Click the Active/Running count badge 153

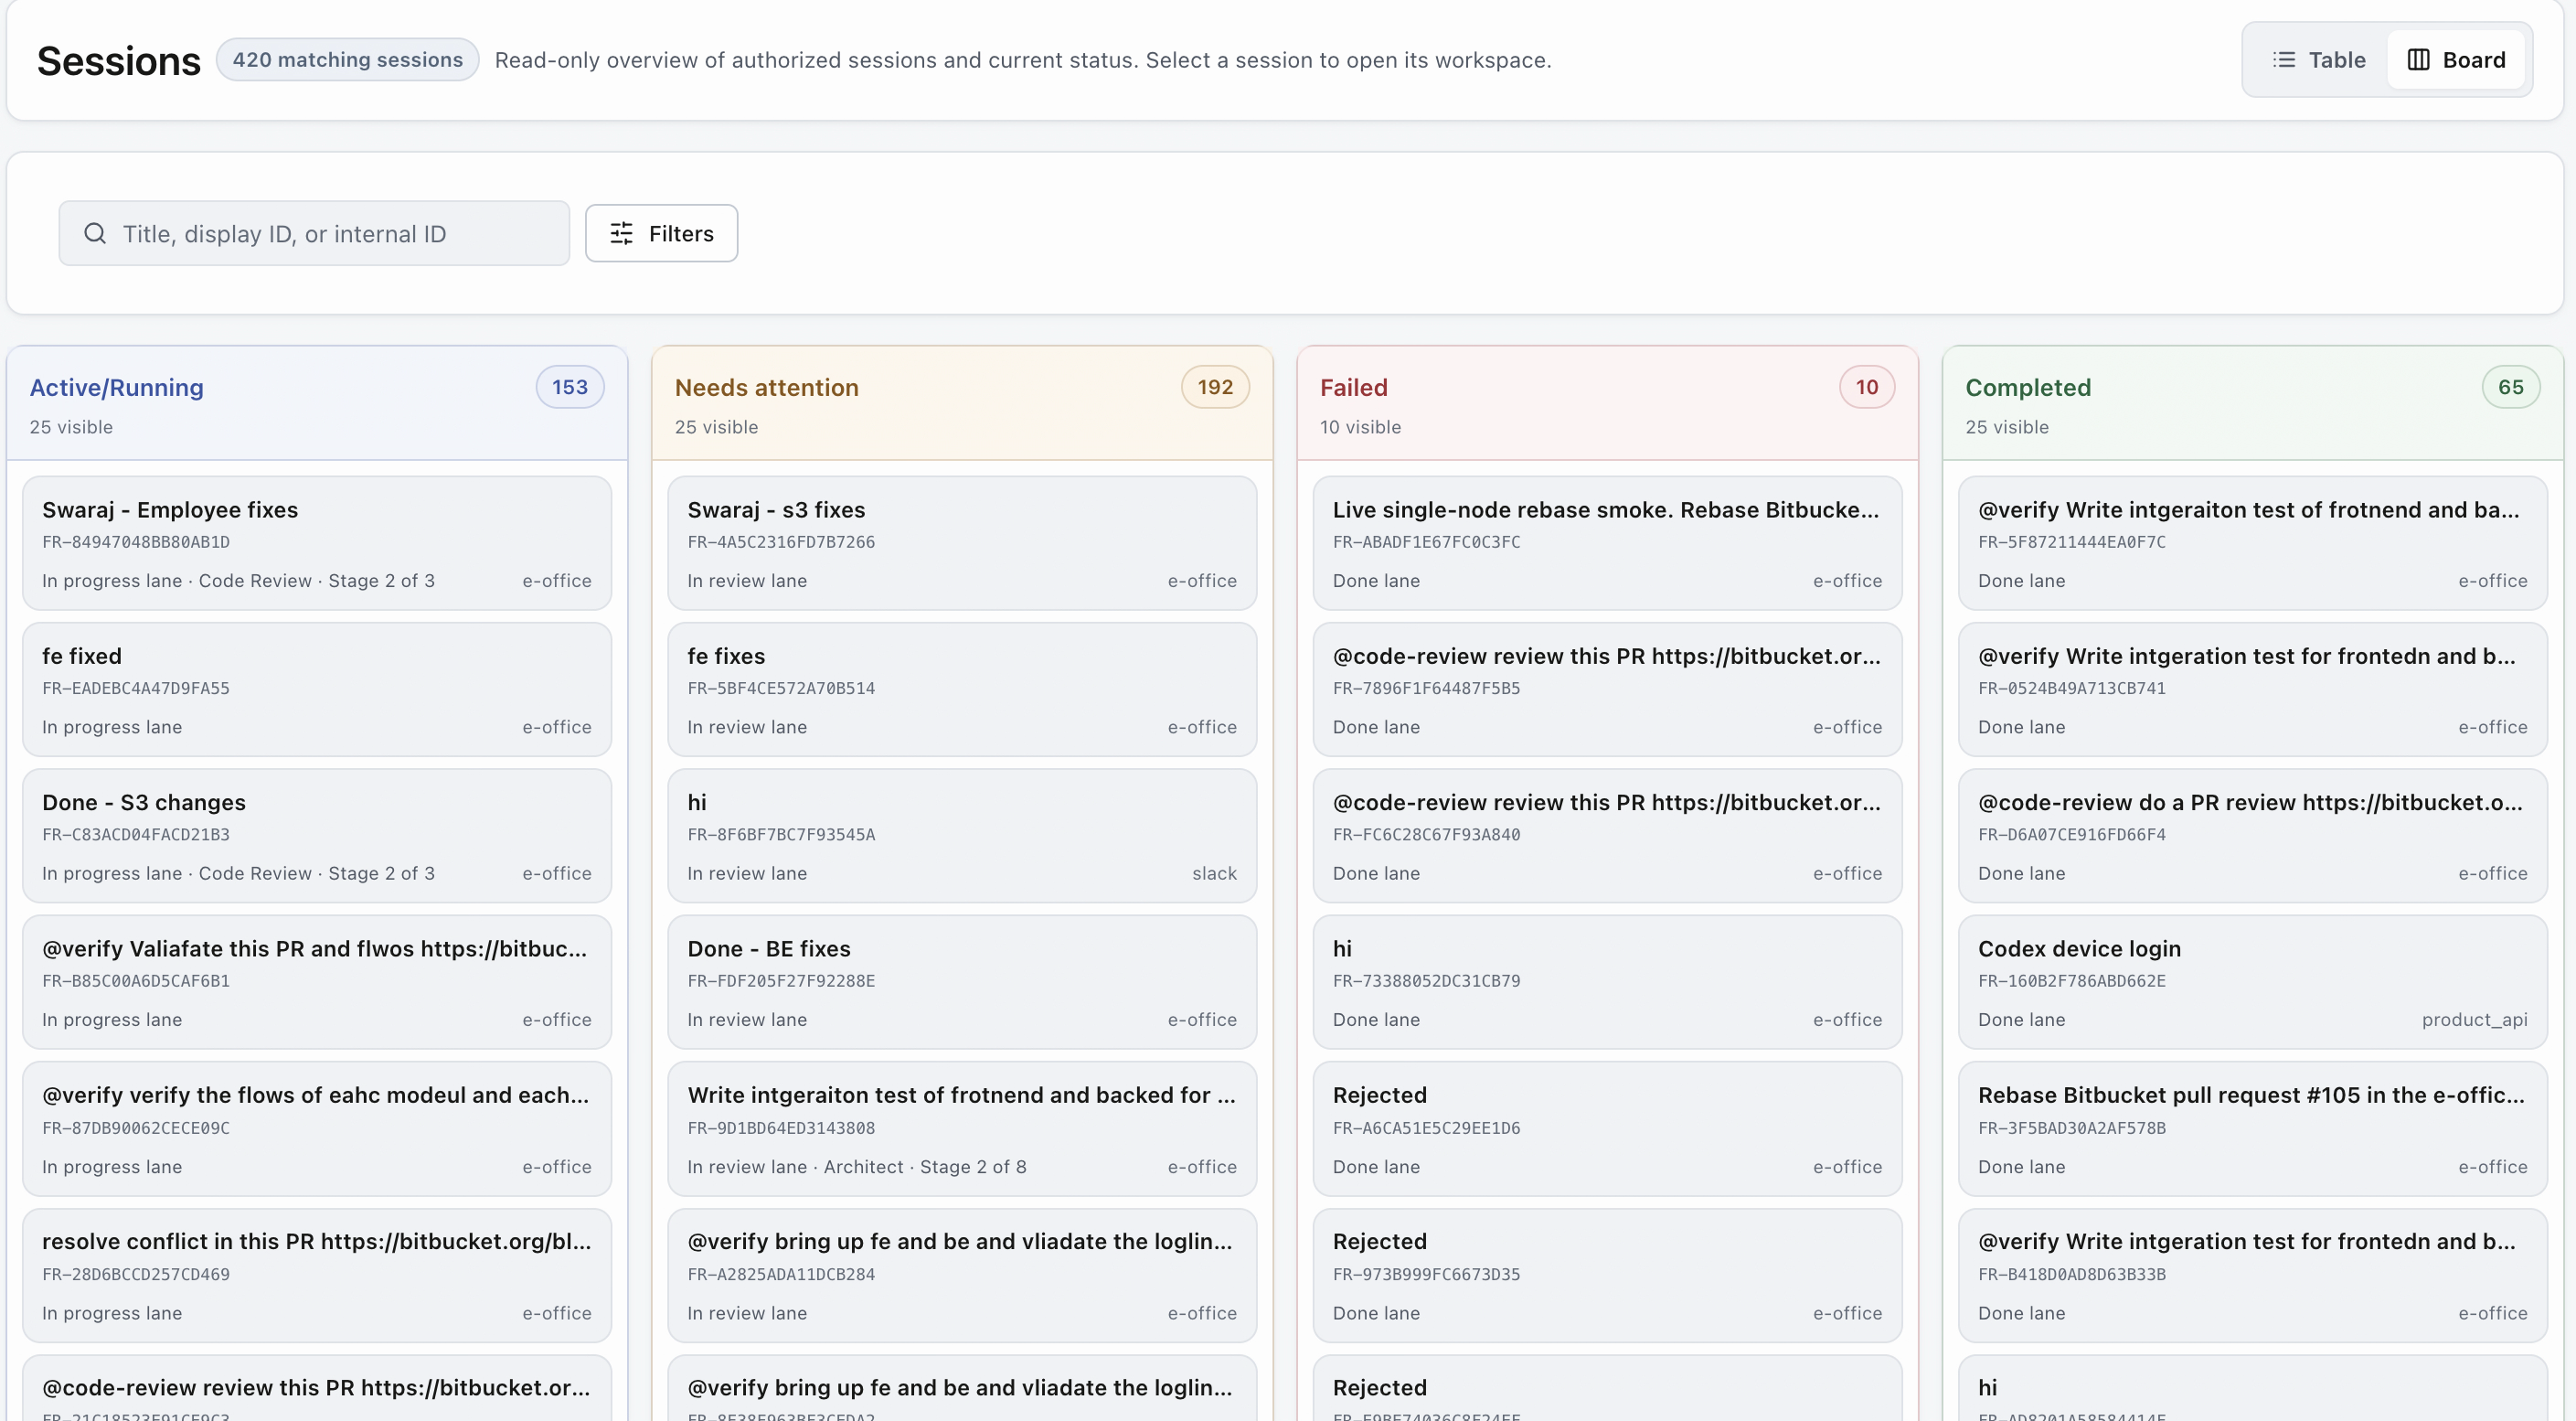(x=570, y=387)
